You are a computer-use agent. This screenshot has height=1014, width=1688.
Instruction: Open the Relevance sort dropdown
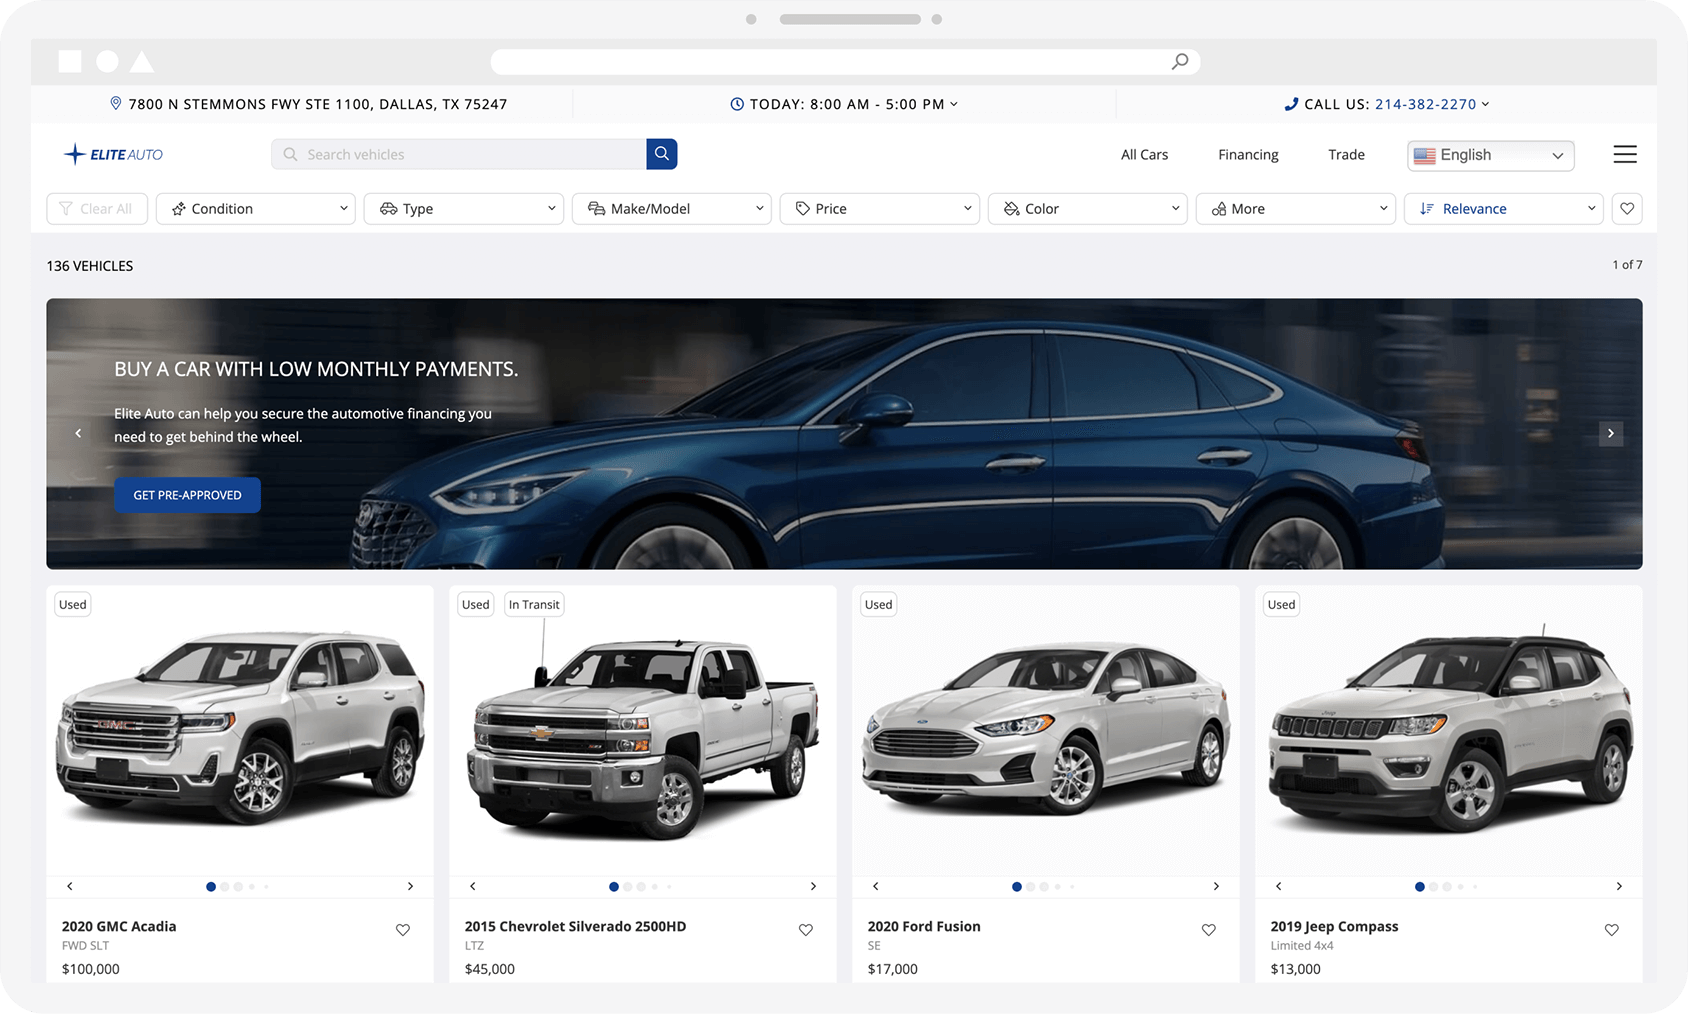coord(1504,209)
